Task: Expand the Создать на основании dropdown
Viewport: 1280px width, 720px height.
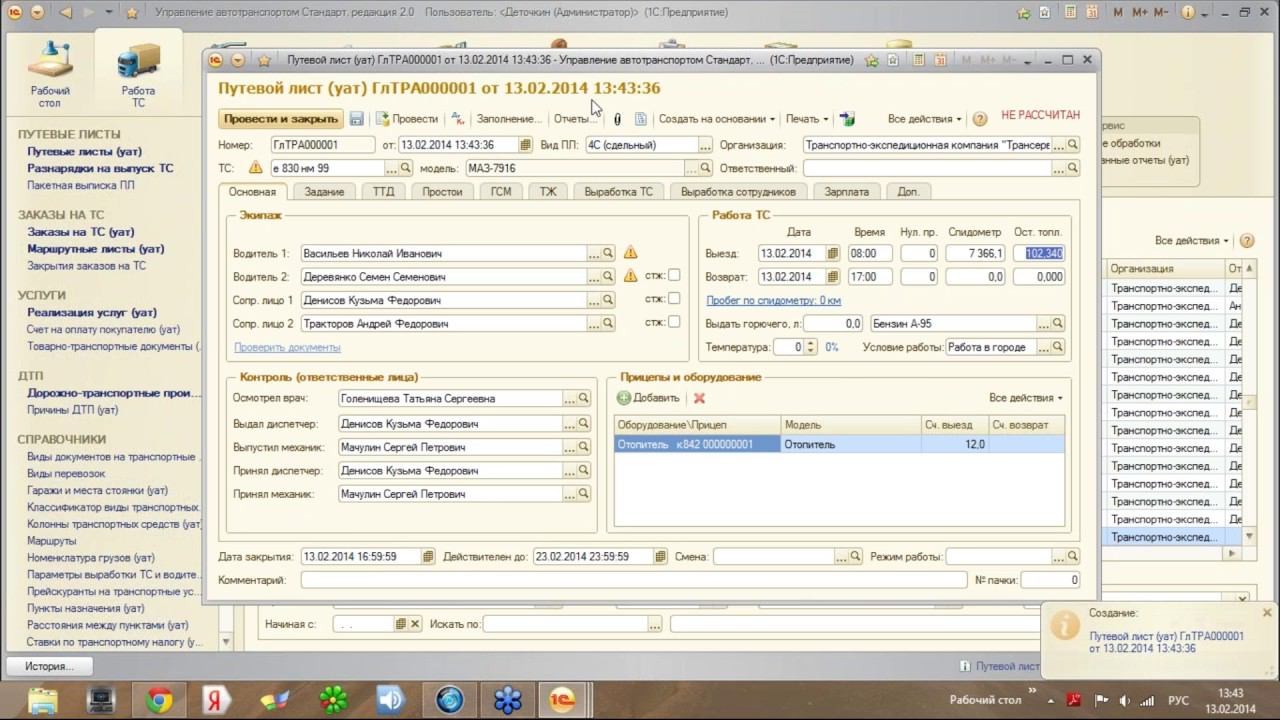Action: [x=716, y=119]
